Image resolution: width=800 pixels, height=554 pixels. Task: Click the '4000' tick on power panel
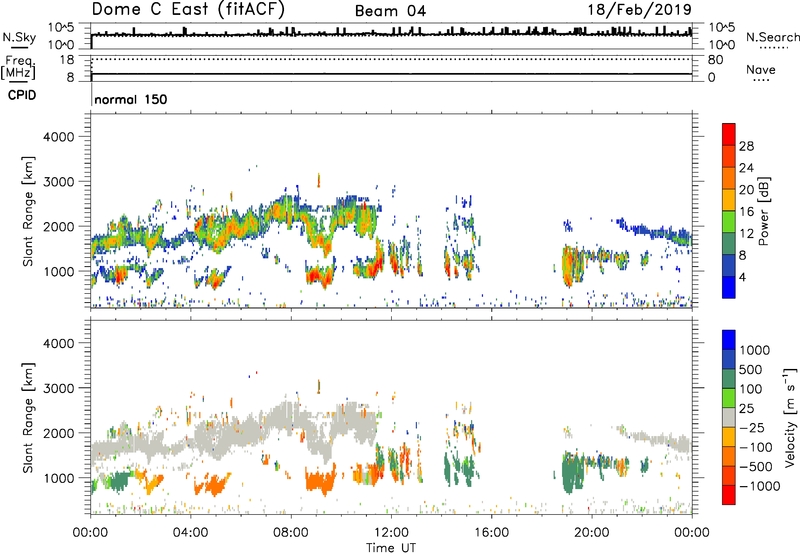click(x=58, y=137)
